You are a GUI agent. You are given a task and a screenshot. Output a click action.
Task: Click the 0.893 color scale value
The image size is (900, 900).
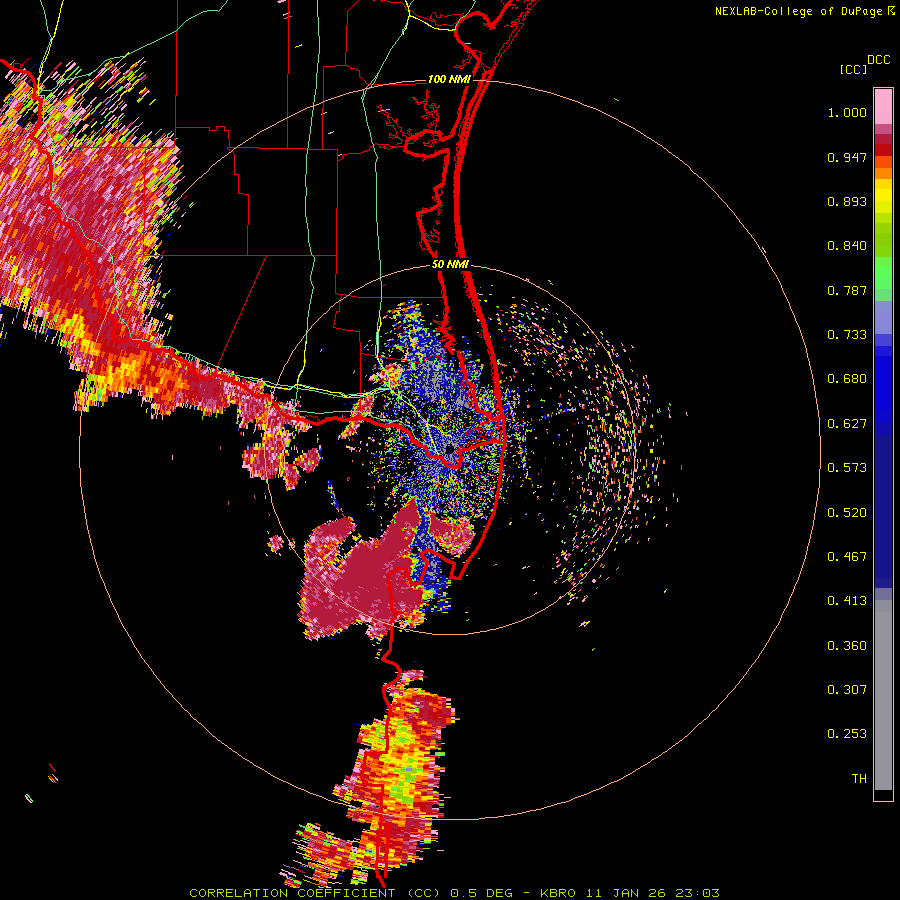[847, 201]
